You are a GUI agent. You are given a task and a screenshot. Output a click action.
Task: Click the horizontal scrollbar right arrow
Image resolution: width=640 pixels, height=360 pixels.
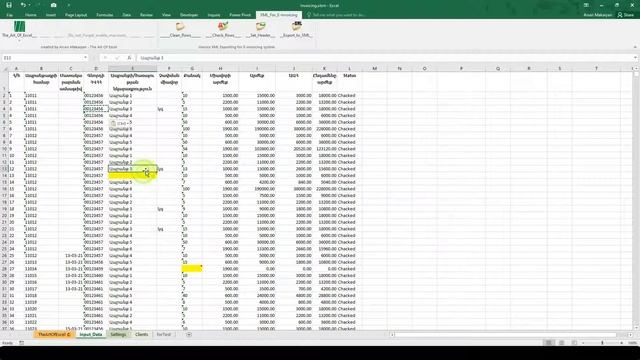[x=631, y=335]
